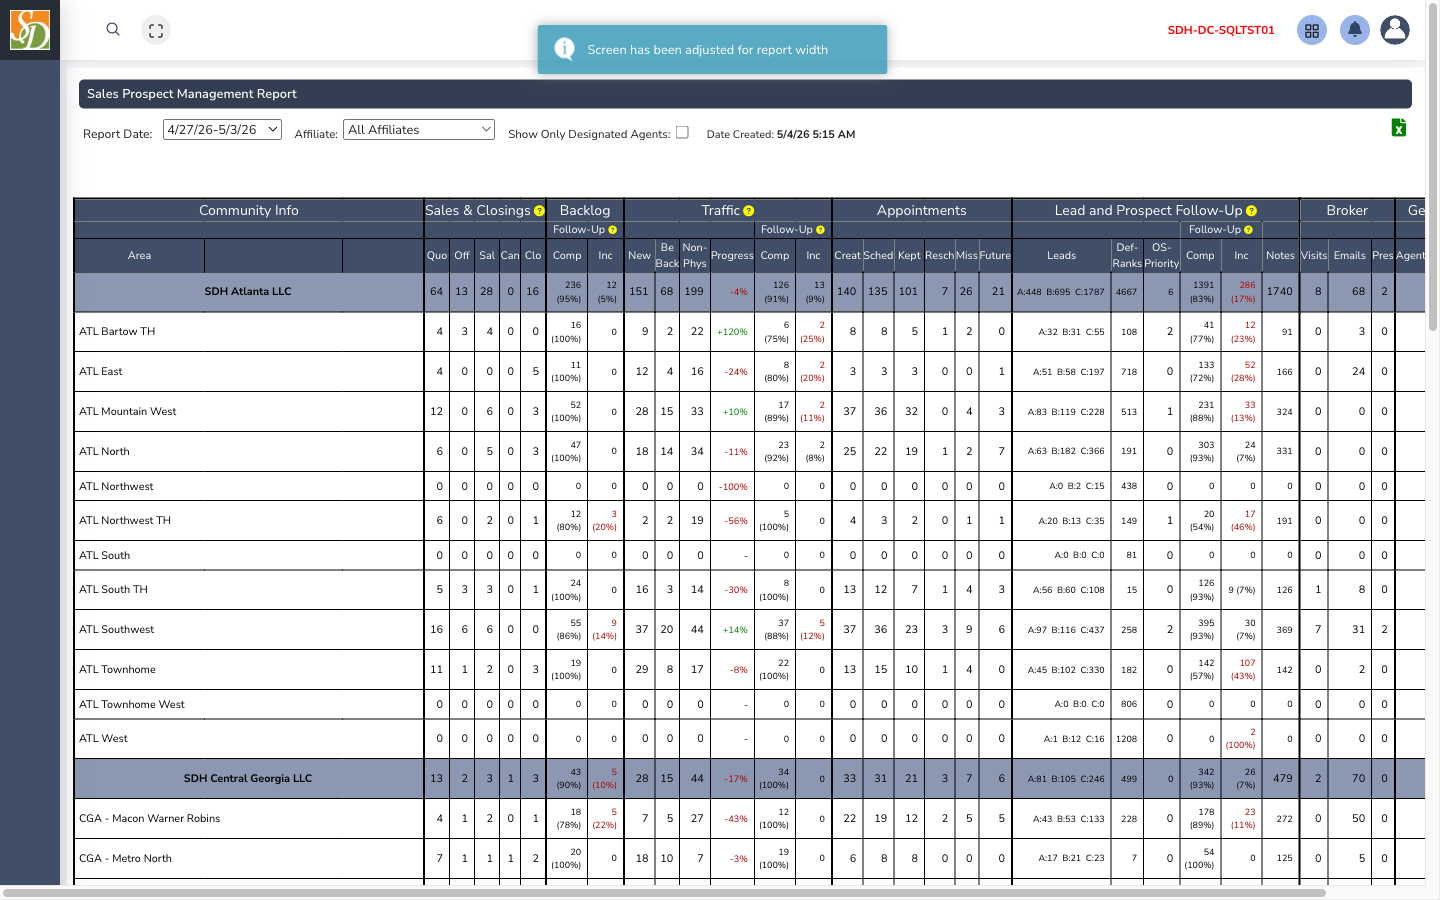This screenshot has height=900, width=1440.
Task: Open the search magnifier icon
Action: 113,29
